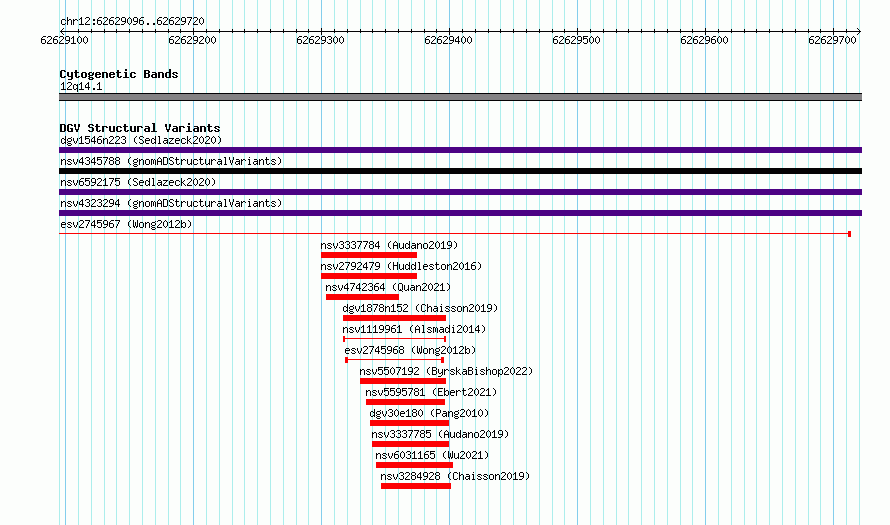This screenshot has height=525, width=890.
Task: Select the nsv3337784 (Audano2019) variant label
Action: (389, 245)
